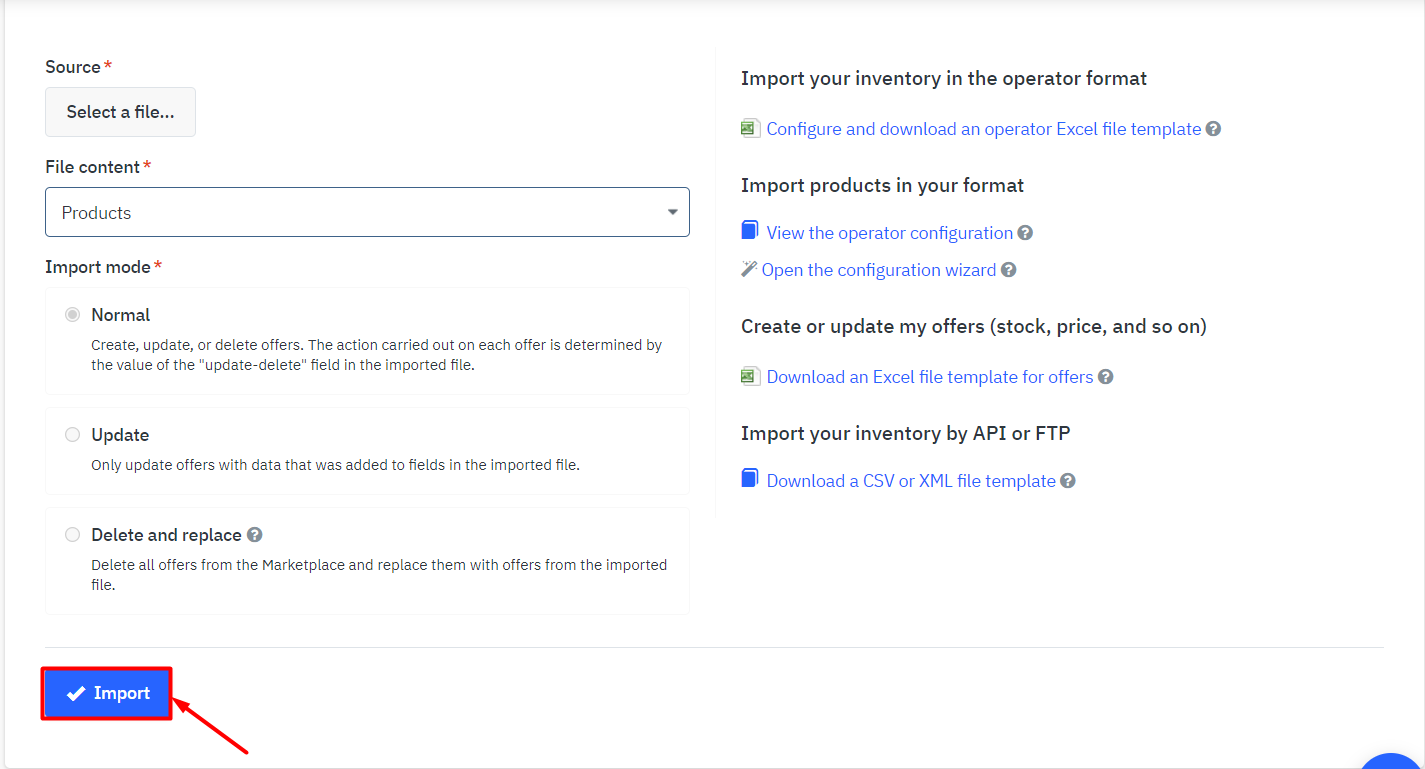The width and height of the screenshot is (1425, 769).
Task: Click the Select a file button
Action: click(x=120, y=112)
